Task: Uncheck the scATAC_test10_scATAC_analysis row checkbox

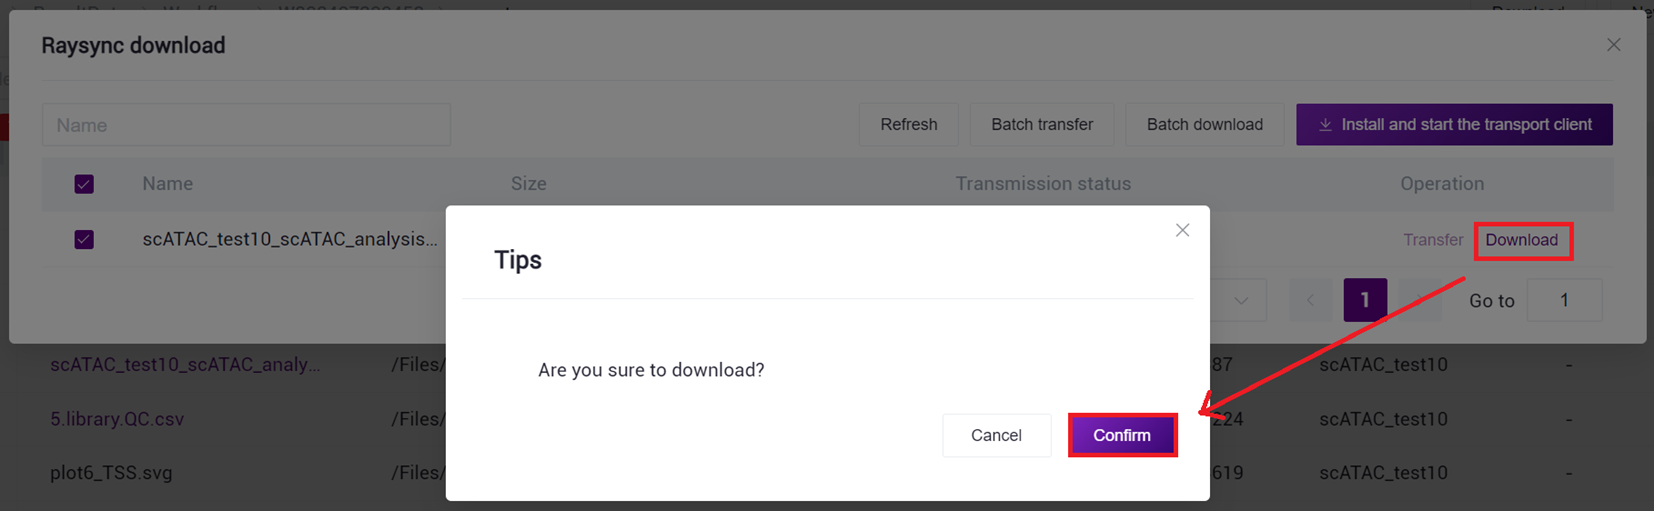Action: pyautogui.click(x=84, y=240)
